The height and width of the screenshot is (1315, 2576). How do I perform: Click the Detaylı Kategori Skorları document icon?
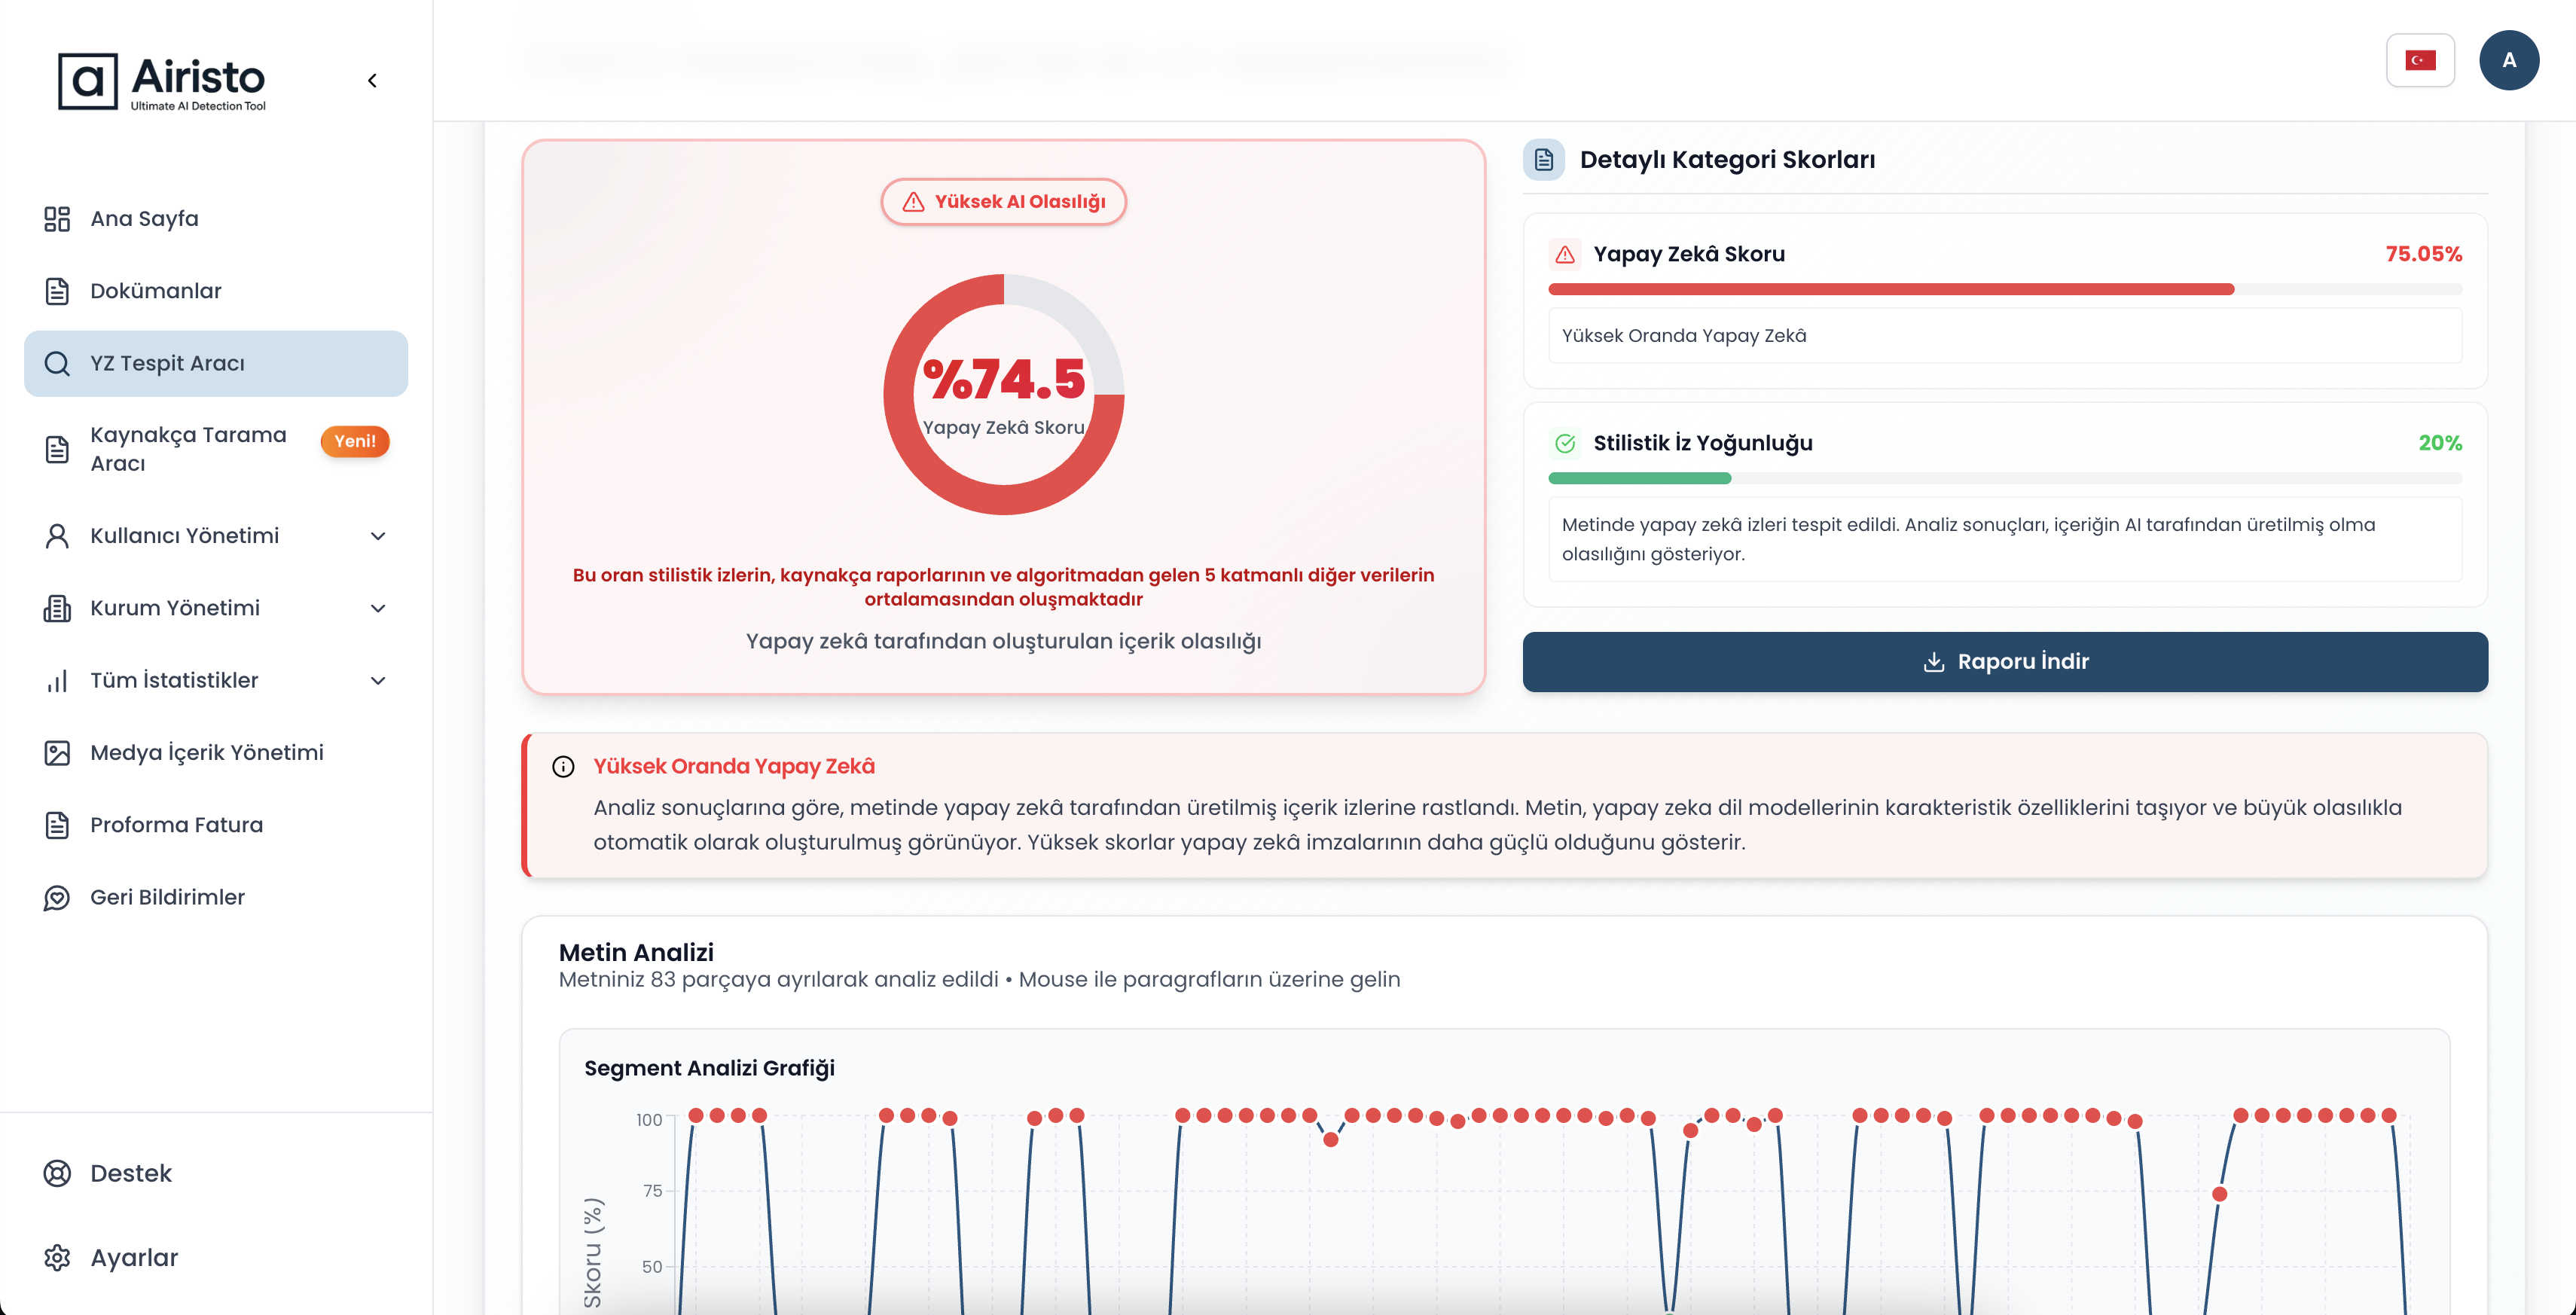tap(1543, 160)
